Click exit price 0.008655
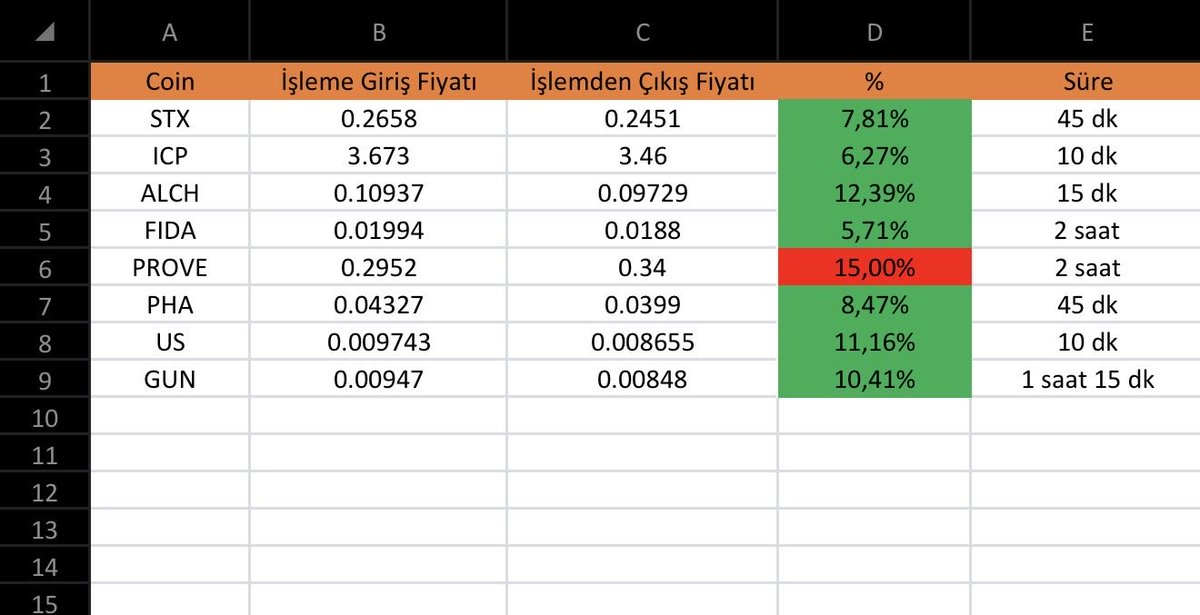1200x615 pixels. [x=642, y=342]
